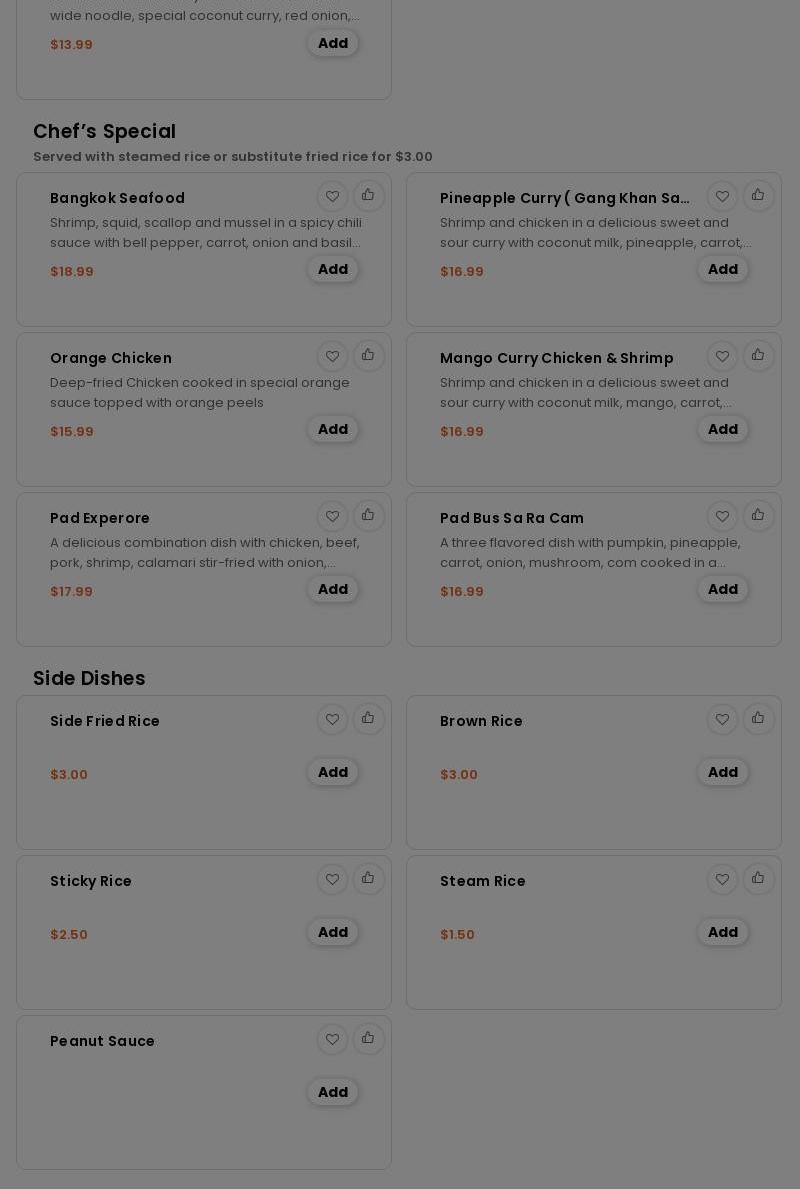Screen dimensions: 800x1189
Task: Like Sticky Rice with thumbs-up icon
Action: tap(368, 879)
